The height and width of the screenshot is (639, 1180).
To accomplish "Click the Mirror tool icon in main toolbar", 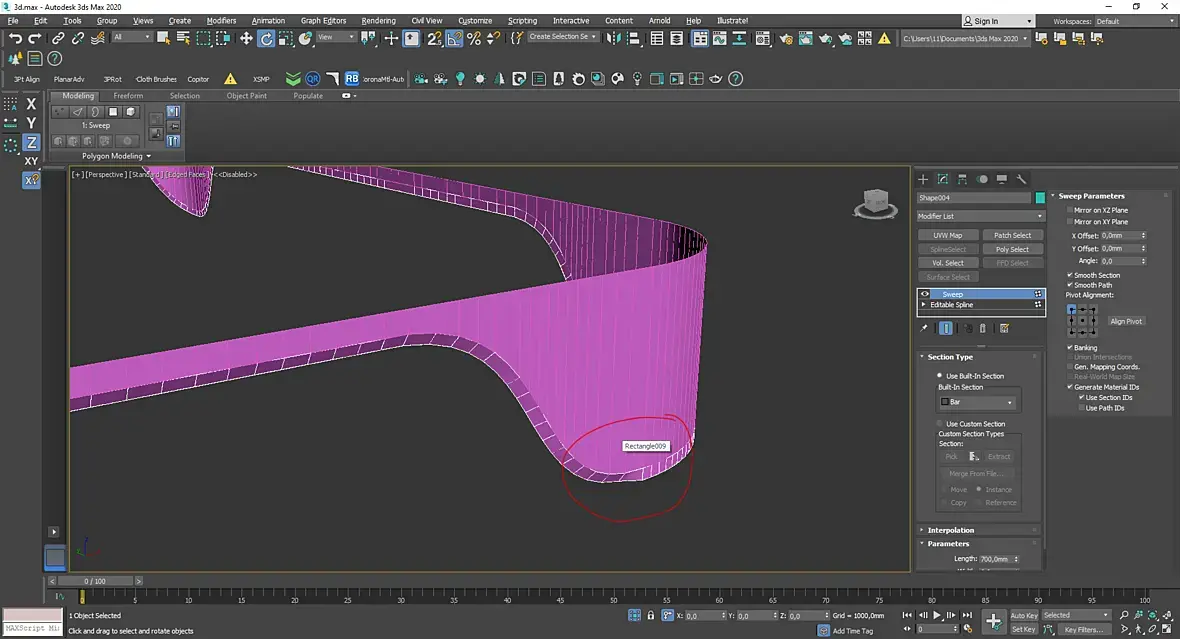I will pos(613,38).
